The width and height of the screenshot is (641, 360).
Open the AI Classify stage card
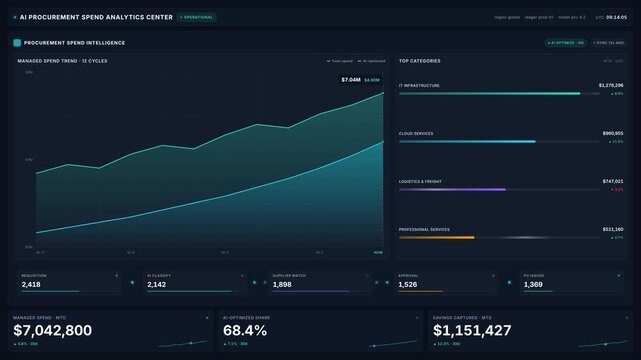195,282
